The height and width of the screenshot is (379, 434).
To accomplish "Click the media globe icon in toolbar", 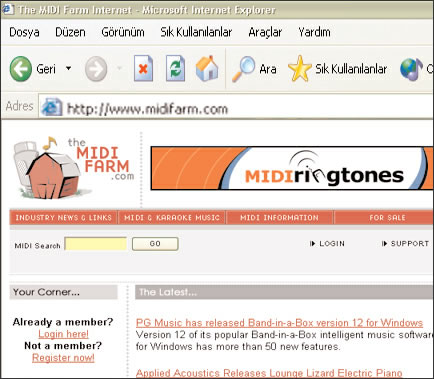I will tap(411, 69).
